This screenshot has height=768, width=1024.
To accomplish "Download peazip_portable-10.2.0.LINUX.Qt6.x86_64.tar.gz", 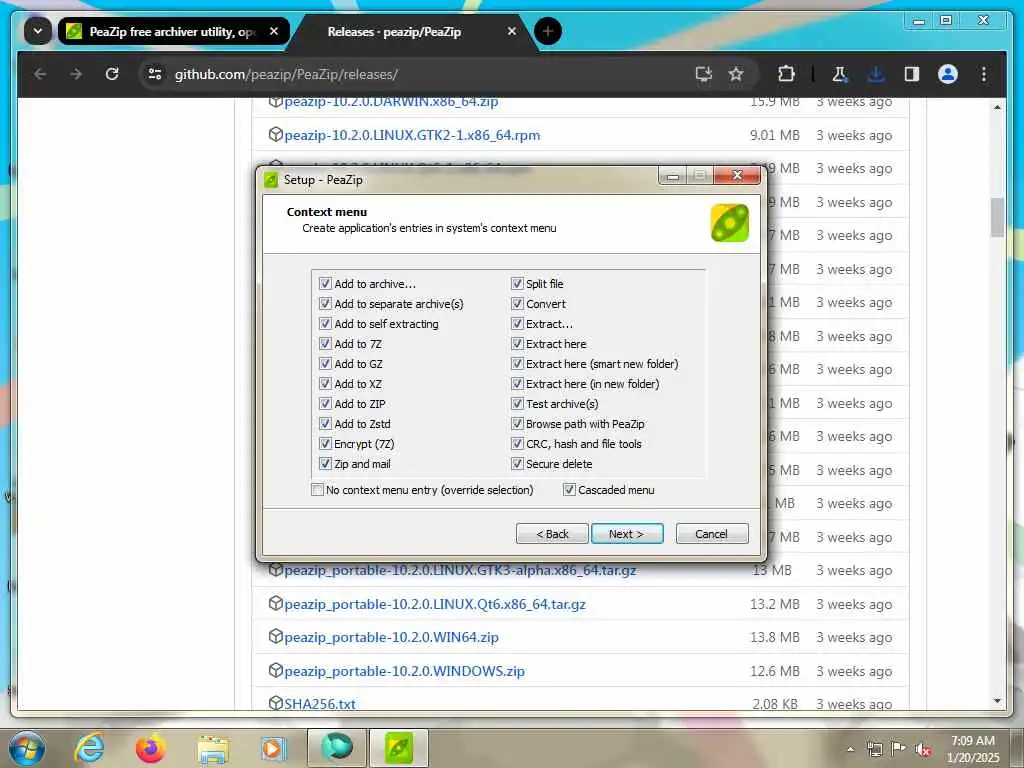I will [x=435, y=604].
